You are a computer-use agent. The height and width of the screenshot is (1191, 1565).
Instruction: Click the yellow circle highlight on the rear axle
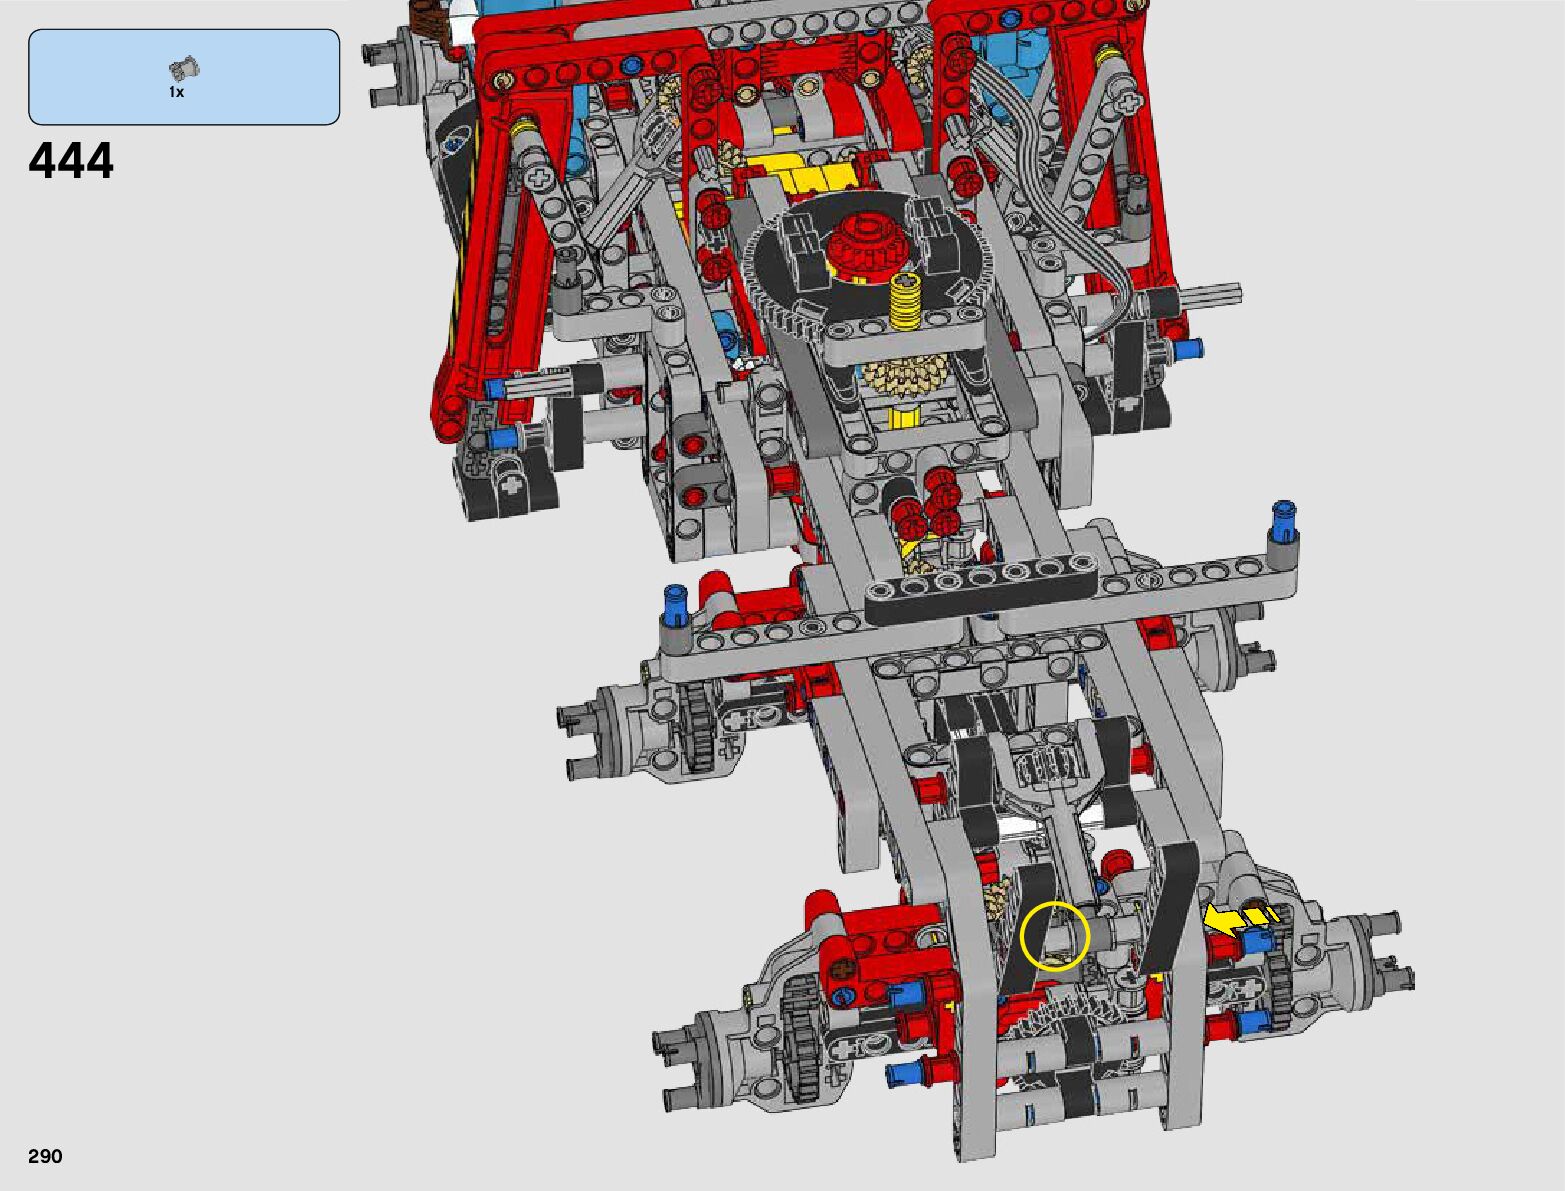1055,936
